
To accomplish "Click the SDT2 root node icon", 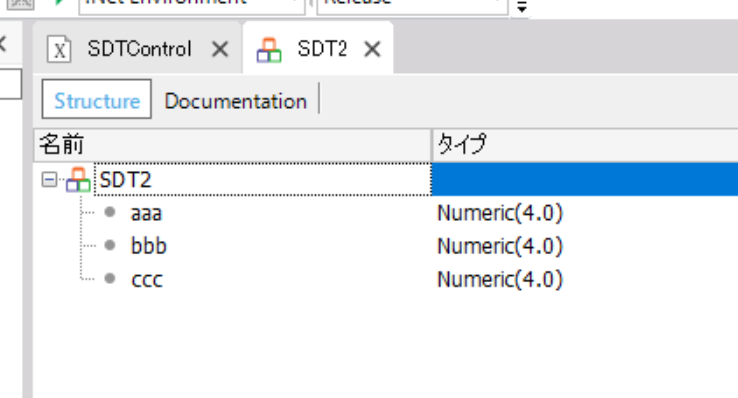I will point(78,180).
